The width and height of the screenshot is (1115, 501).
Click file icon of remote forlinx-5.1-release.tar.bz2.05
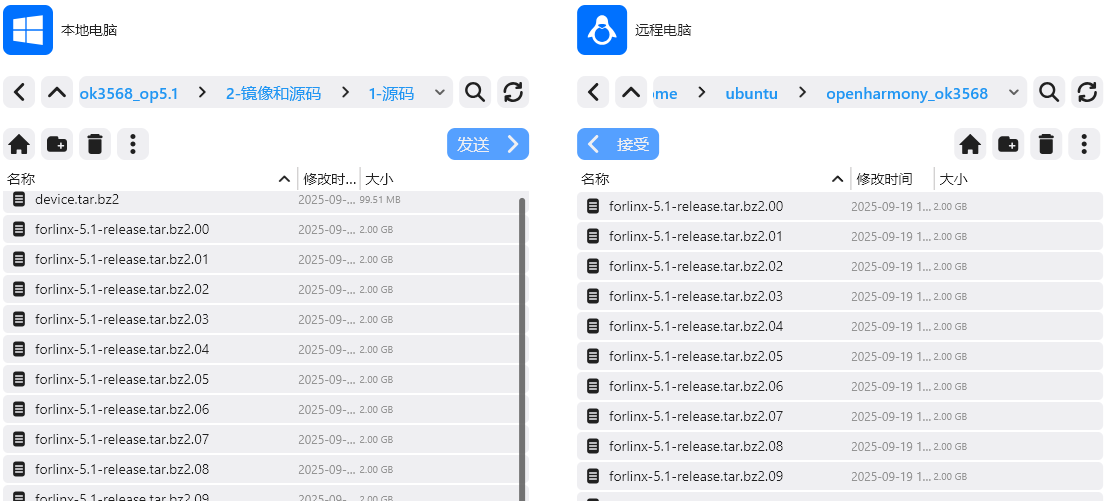[x=593, y=356]
